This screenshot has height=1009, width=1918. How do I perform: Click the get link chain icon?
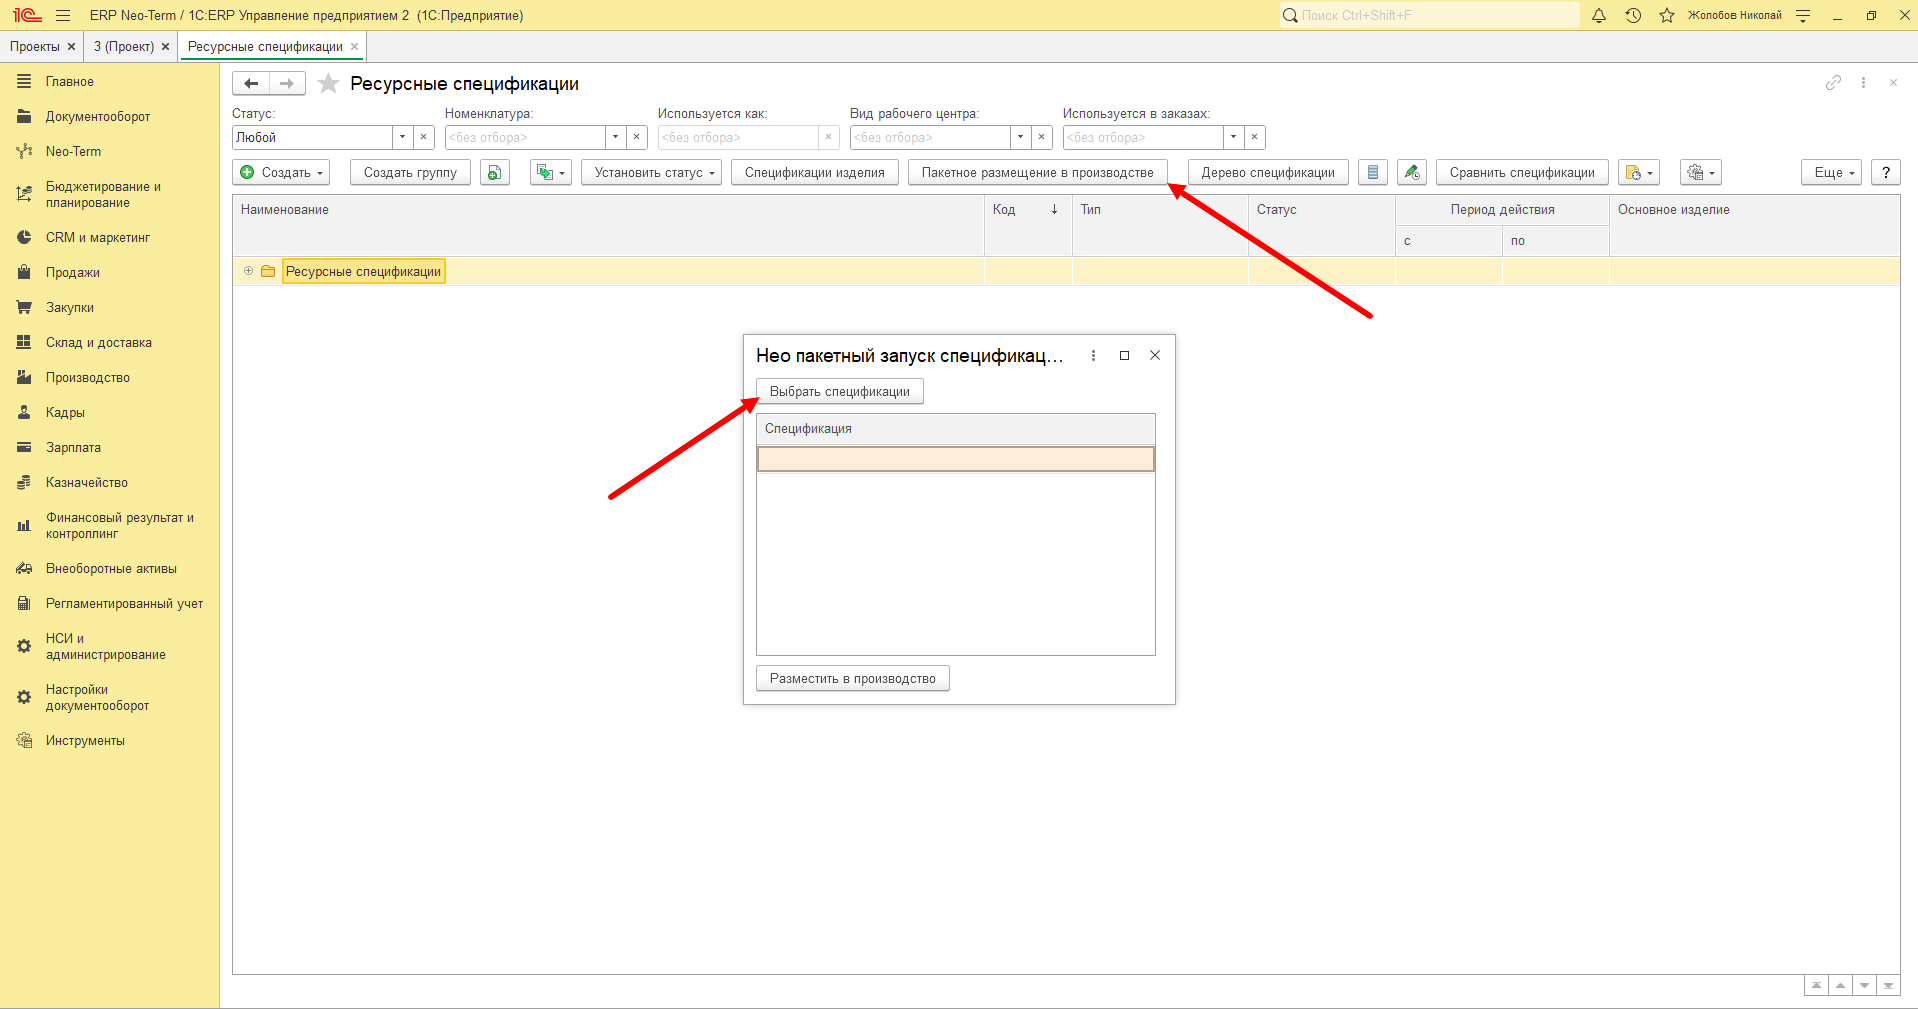(x=1833, y=83)
